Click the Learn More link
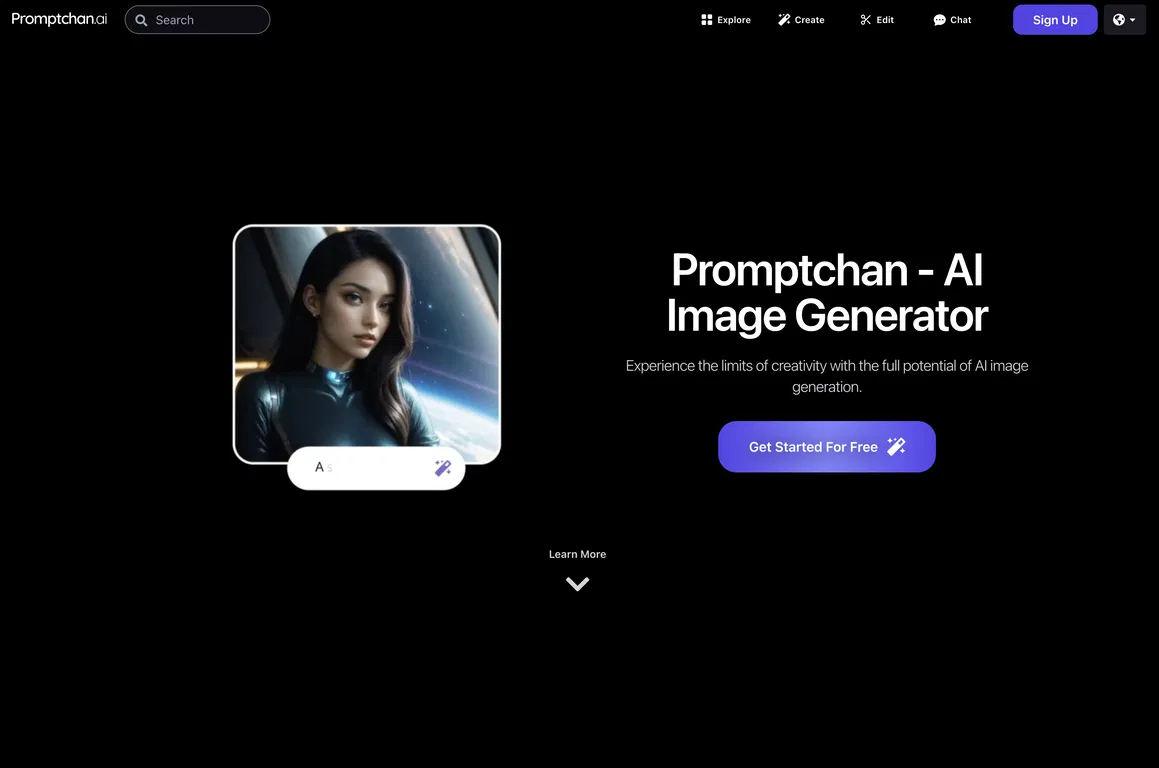The image size is (1159, 768). pos(577,554)
